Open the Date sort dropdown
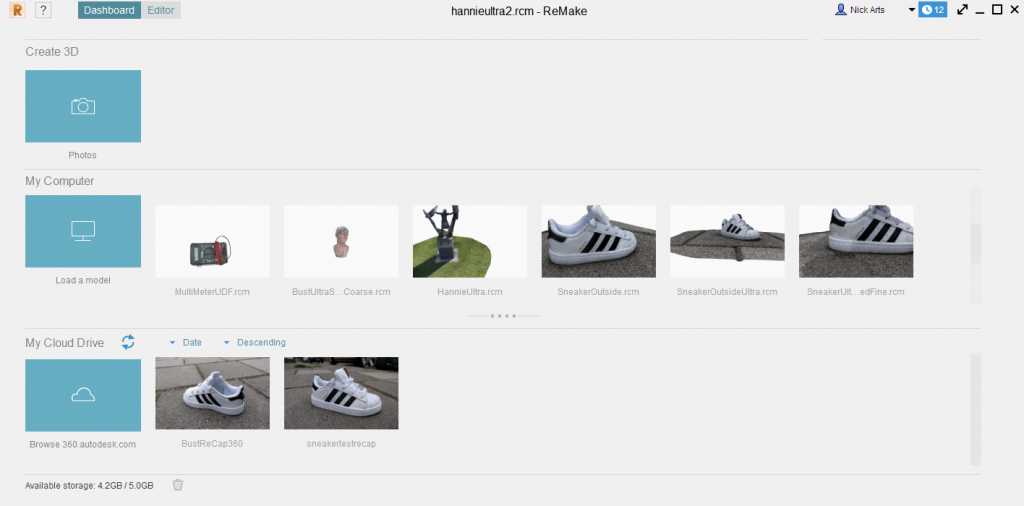The image size is (1024, 506). pyautogui.click(x=185, y=342)
